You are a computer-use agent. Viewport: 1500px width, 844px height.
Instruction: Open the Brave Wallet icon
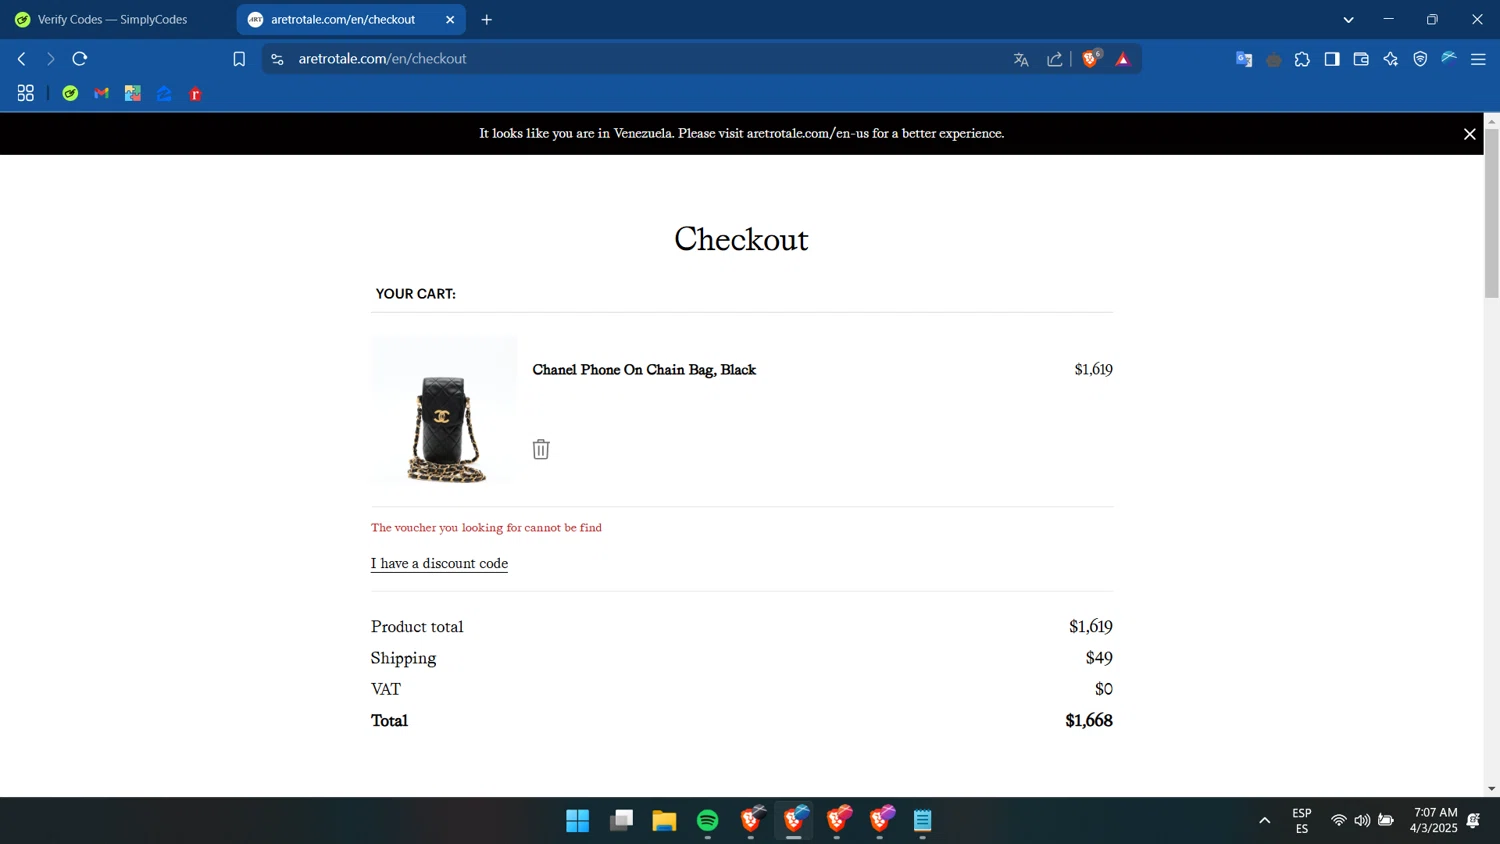click(x=1361, y=60)
